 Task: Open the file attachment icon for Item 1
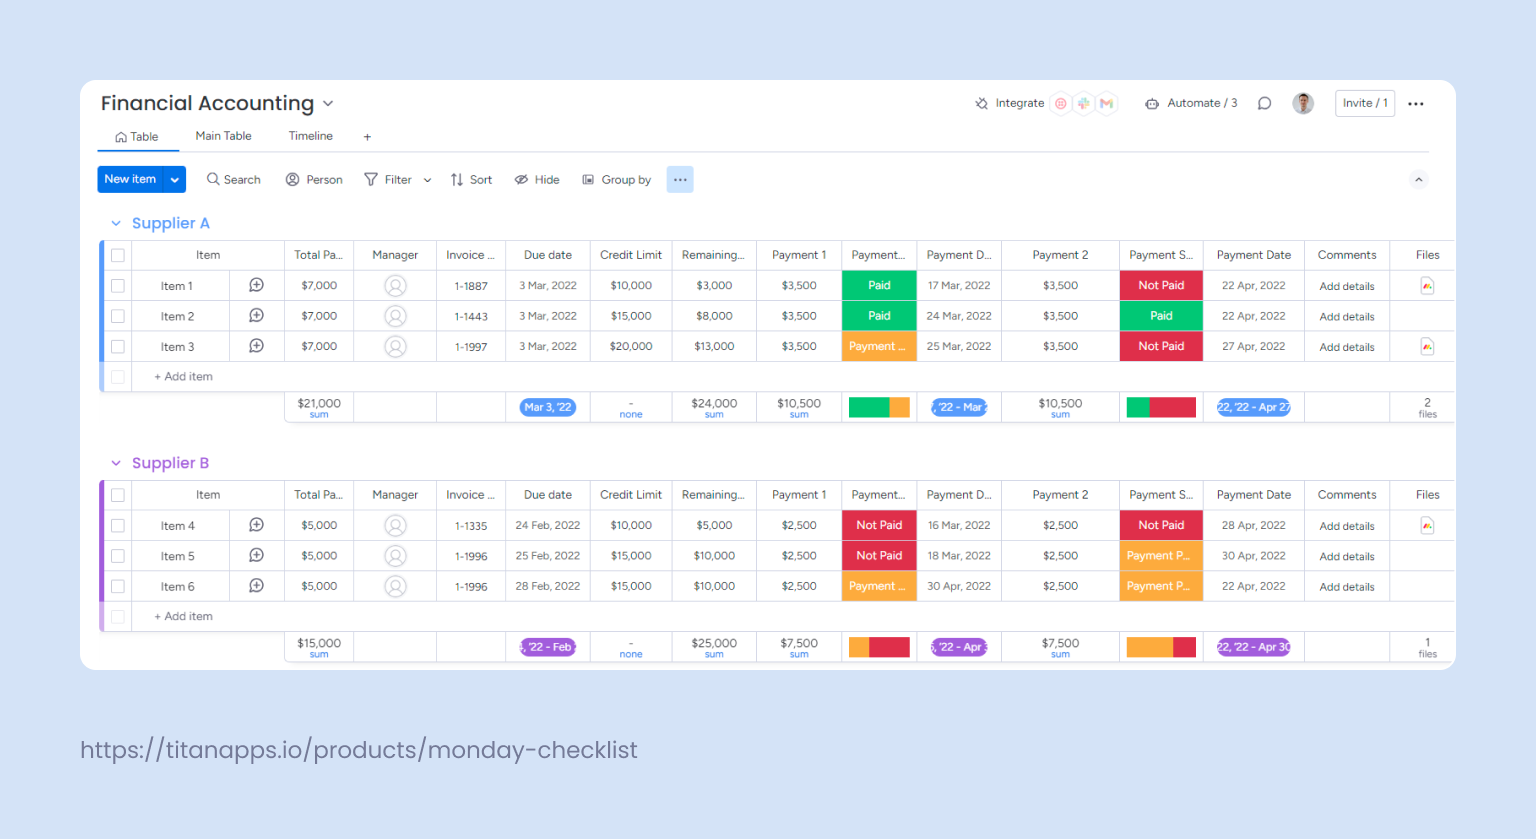(1427, 285)
